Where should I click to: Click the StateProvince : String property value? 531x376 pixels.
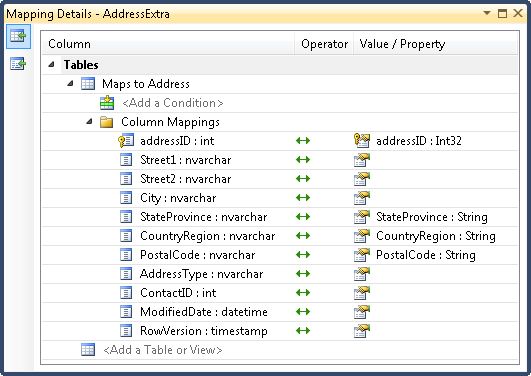(432, 217)
